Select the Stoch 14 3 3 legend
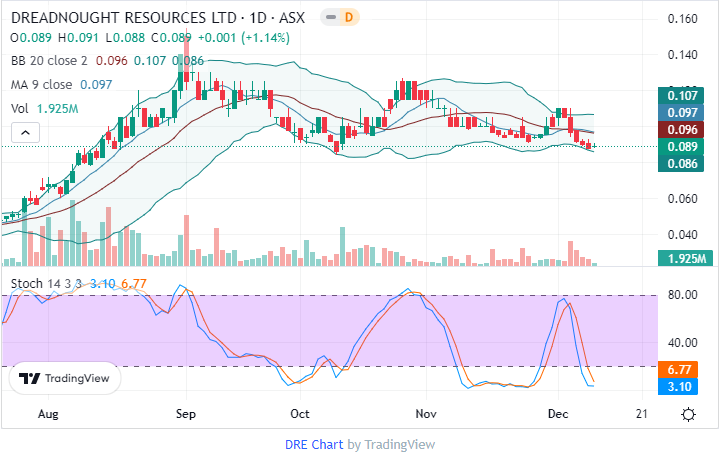 [x=47, y=283]
